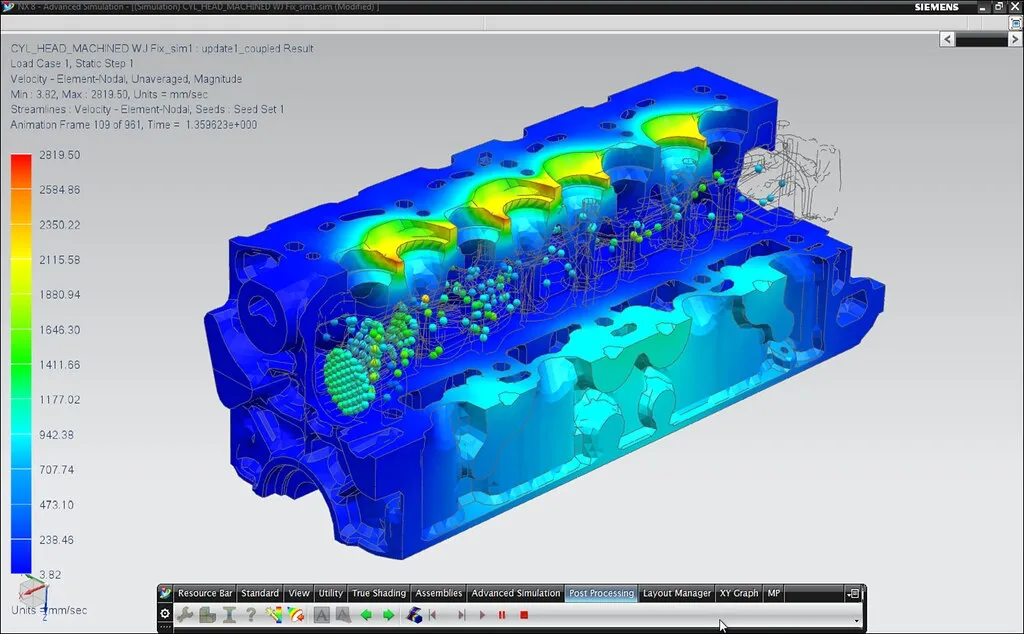Click the Layout Manager button
The width and height of the screenshot is (1024, 634).
coord(676,592)
